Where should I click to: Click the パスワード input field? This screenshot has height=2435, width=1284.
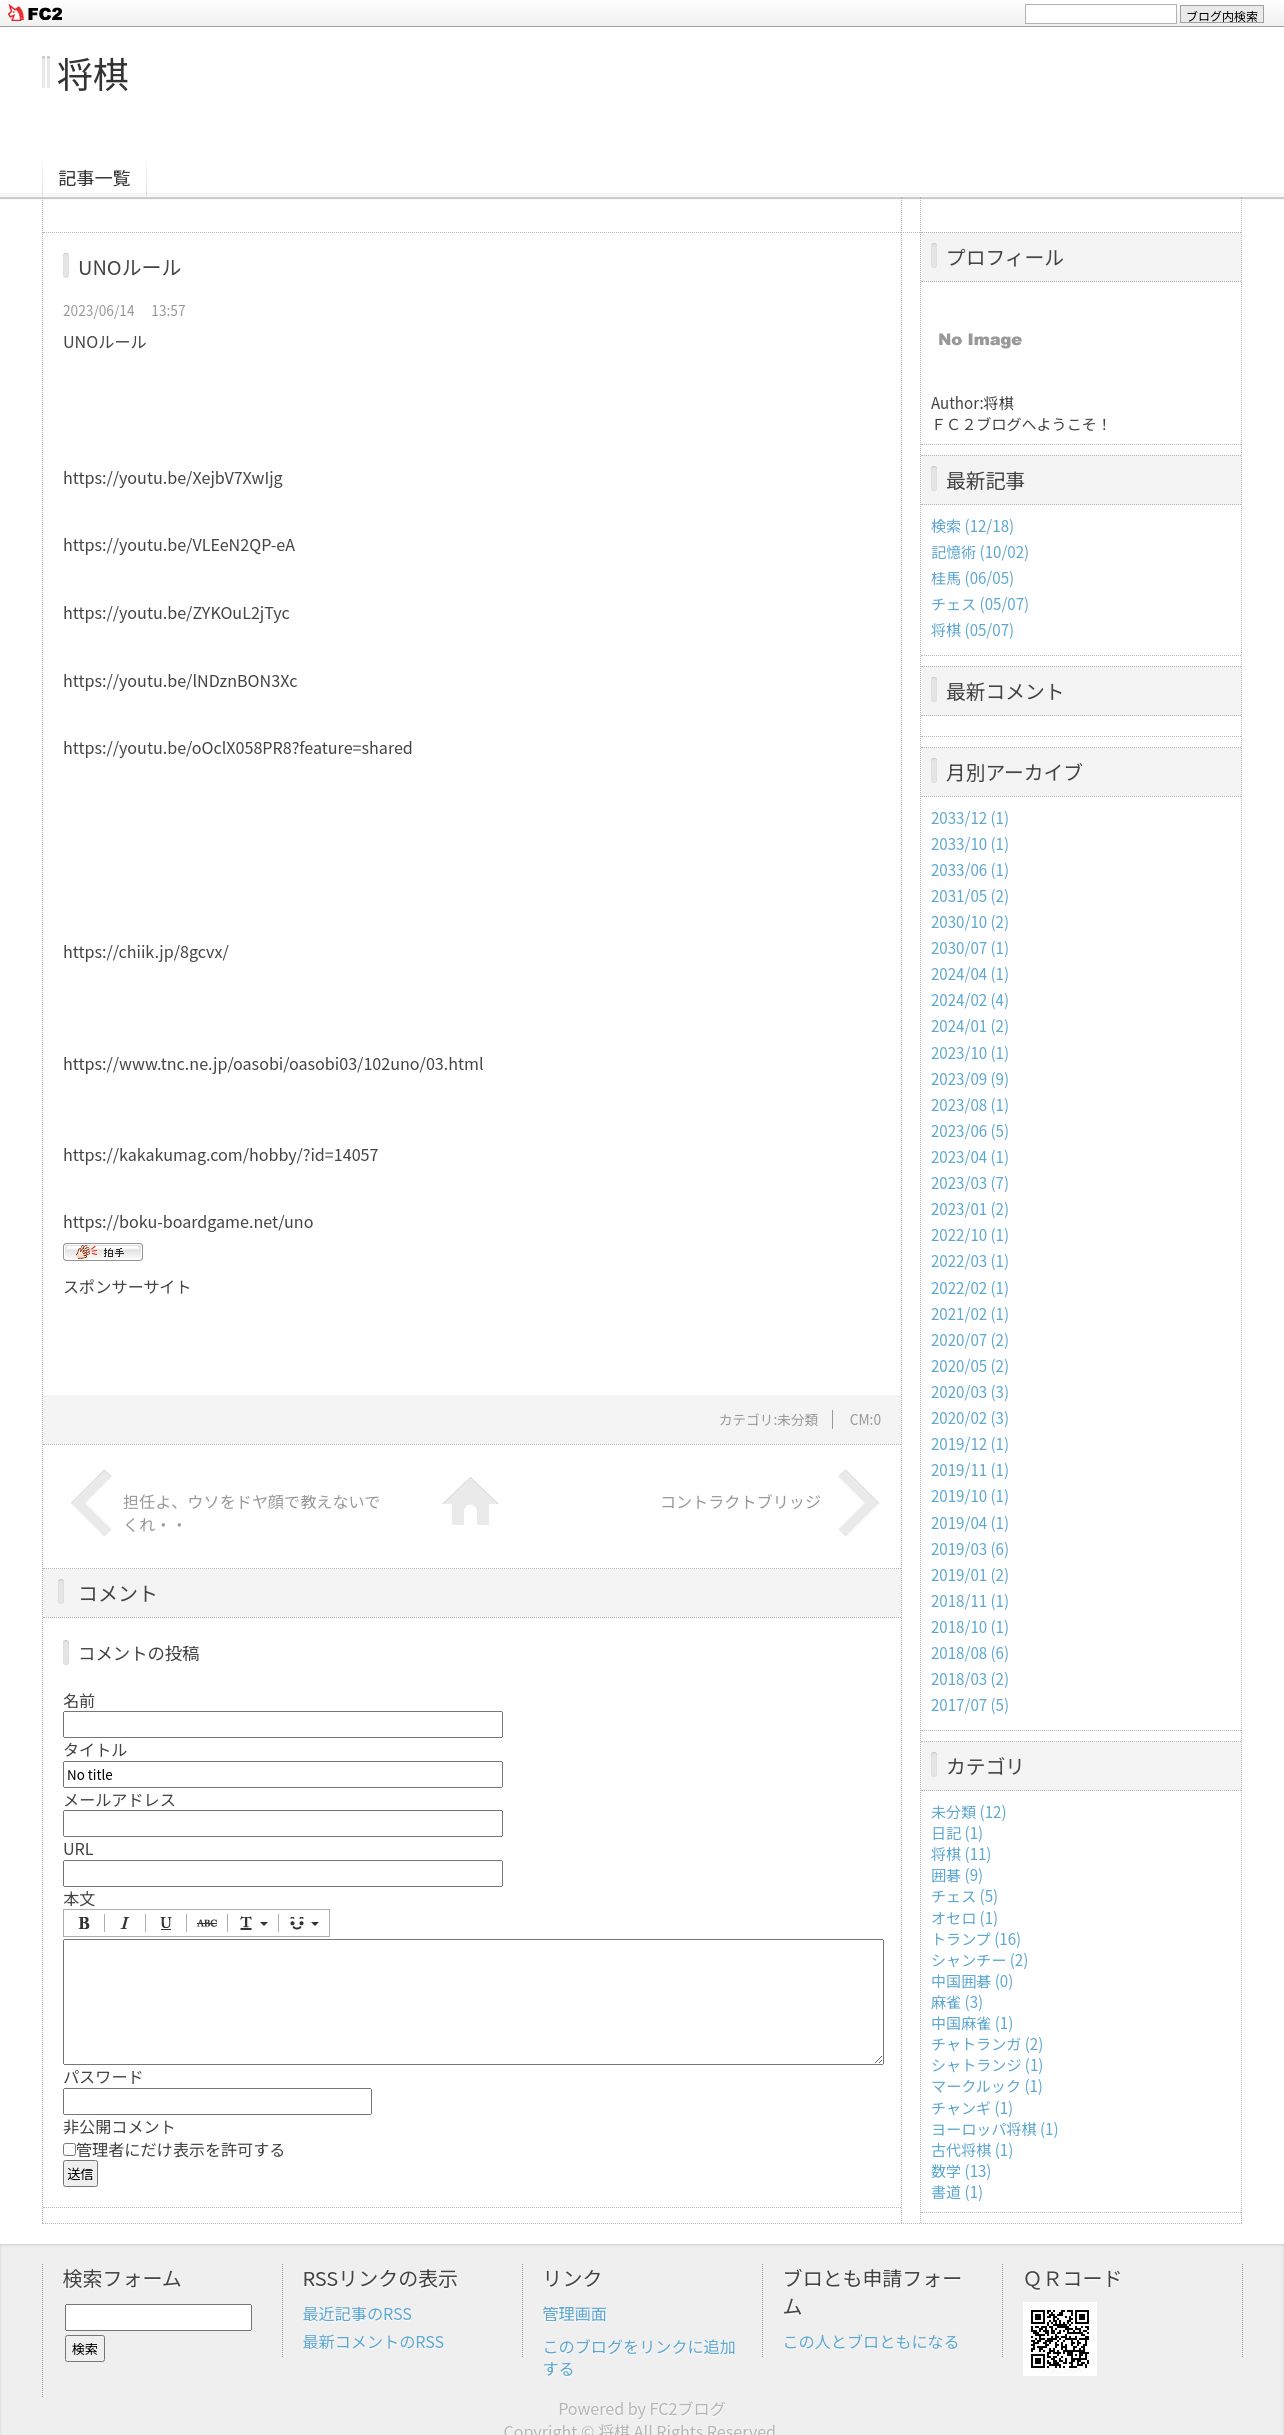click(217, 2101)
